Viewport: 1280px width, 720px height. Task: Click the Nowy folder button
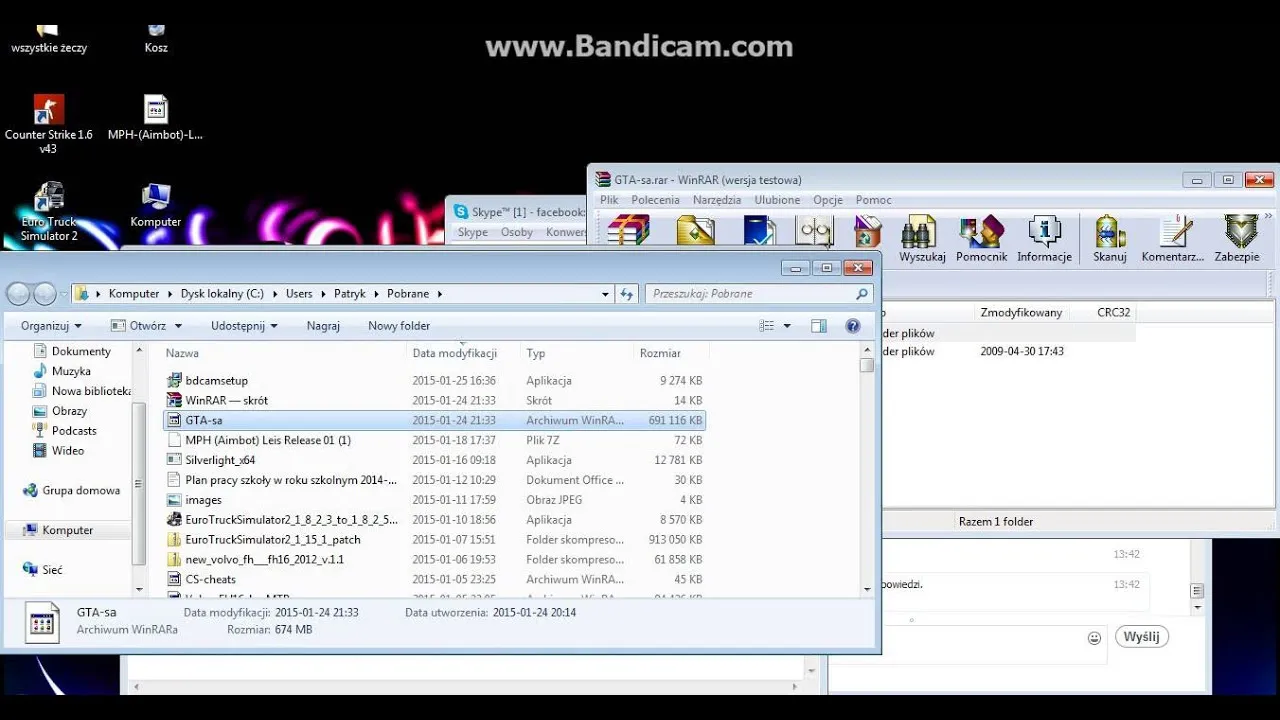(399, 326)
